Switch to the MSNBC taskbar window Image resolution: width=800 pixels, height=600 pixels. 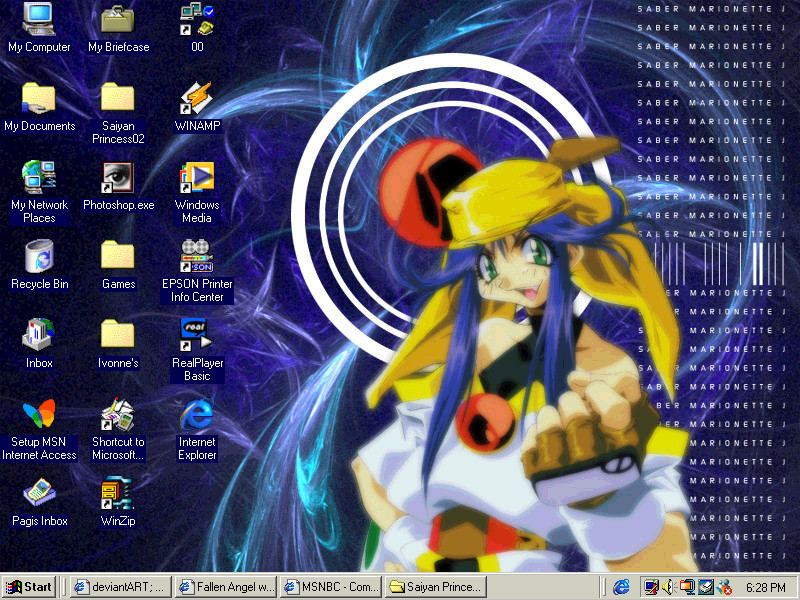pyautogui.click(x=331, y=587)
